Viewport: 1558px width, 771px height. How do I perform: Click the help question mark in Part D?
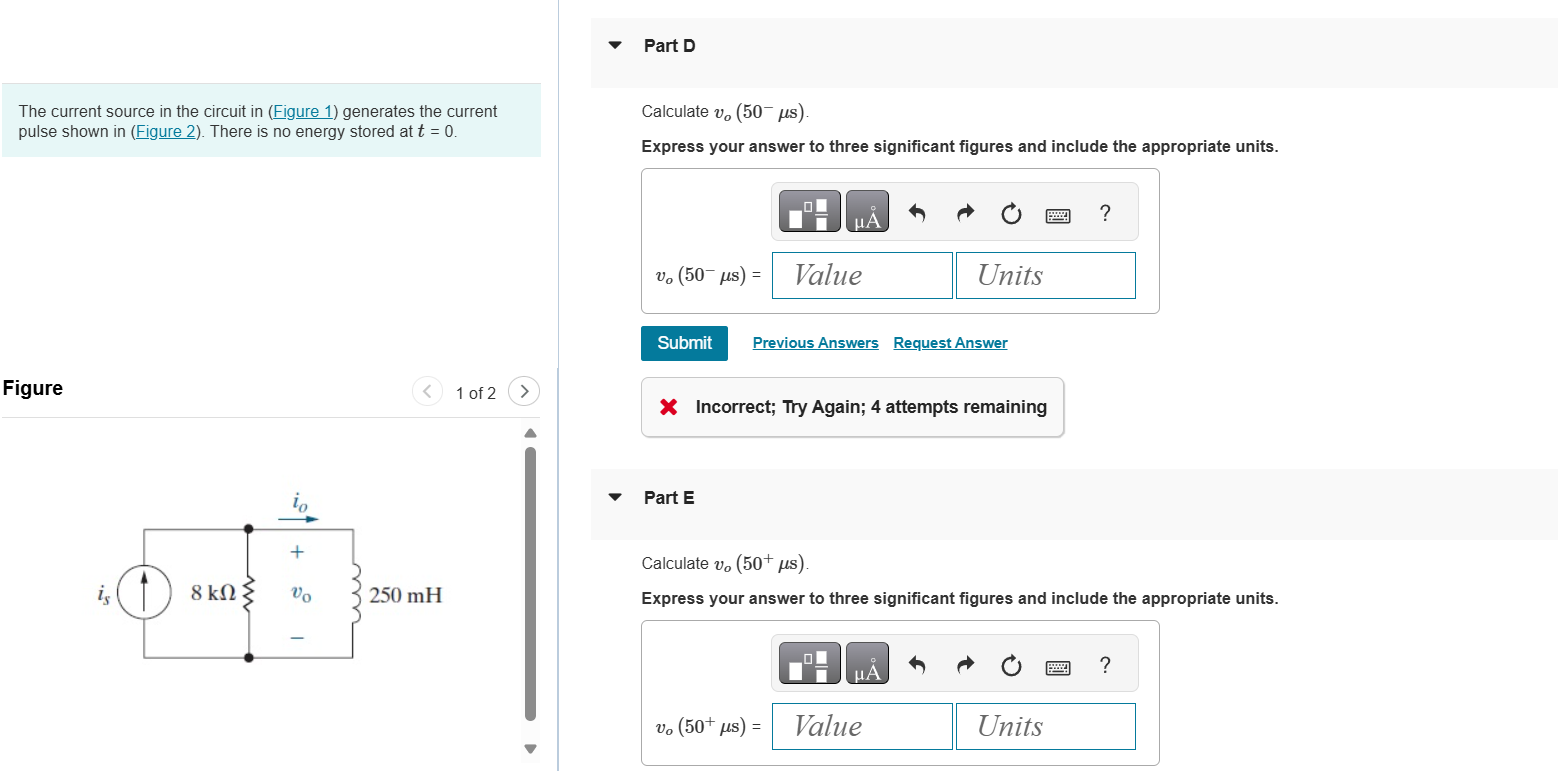pyautogui.click(x=1105, y=213)
